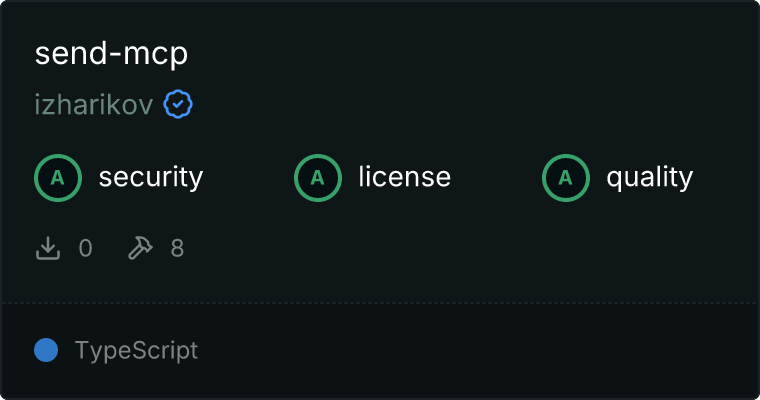
Task: Click the blue verified badge icon
Action: click(x=178, y=105)
